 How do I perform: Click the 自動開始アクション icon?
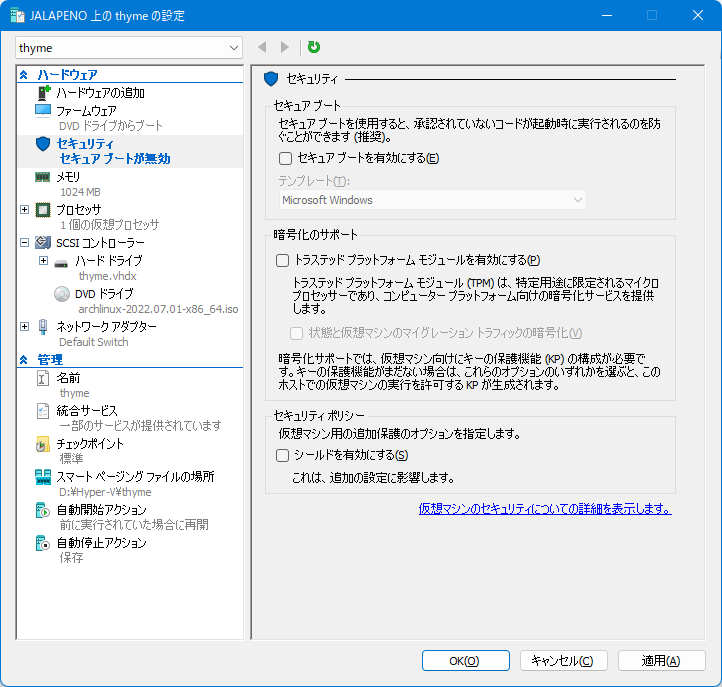pos(43,510)
